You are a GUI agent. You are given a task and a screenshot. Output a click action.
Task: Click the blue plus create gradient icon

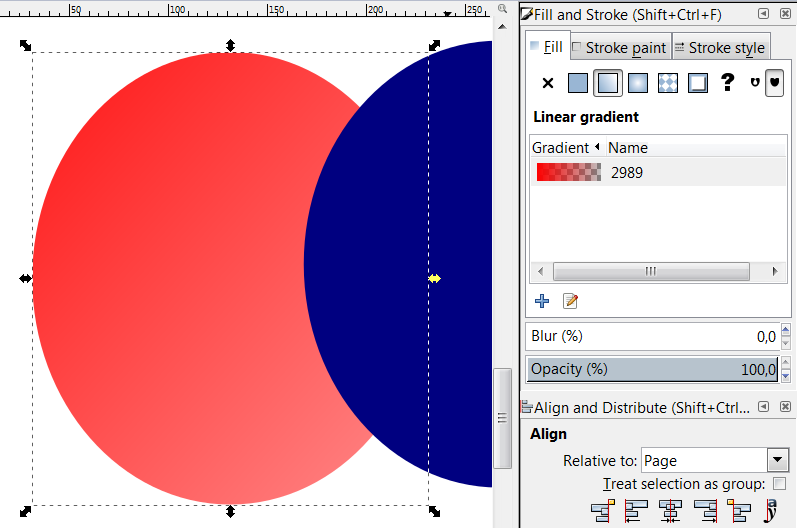542,301
